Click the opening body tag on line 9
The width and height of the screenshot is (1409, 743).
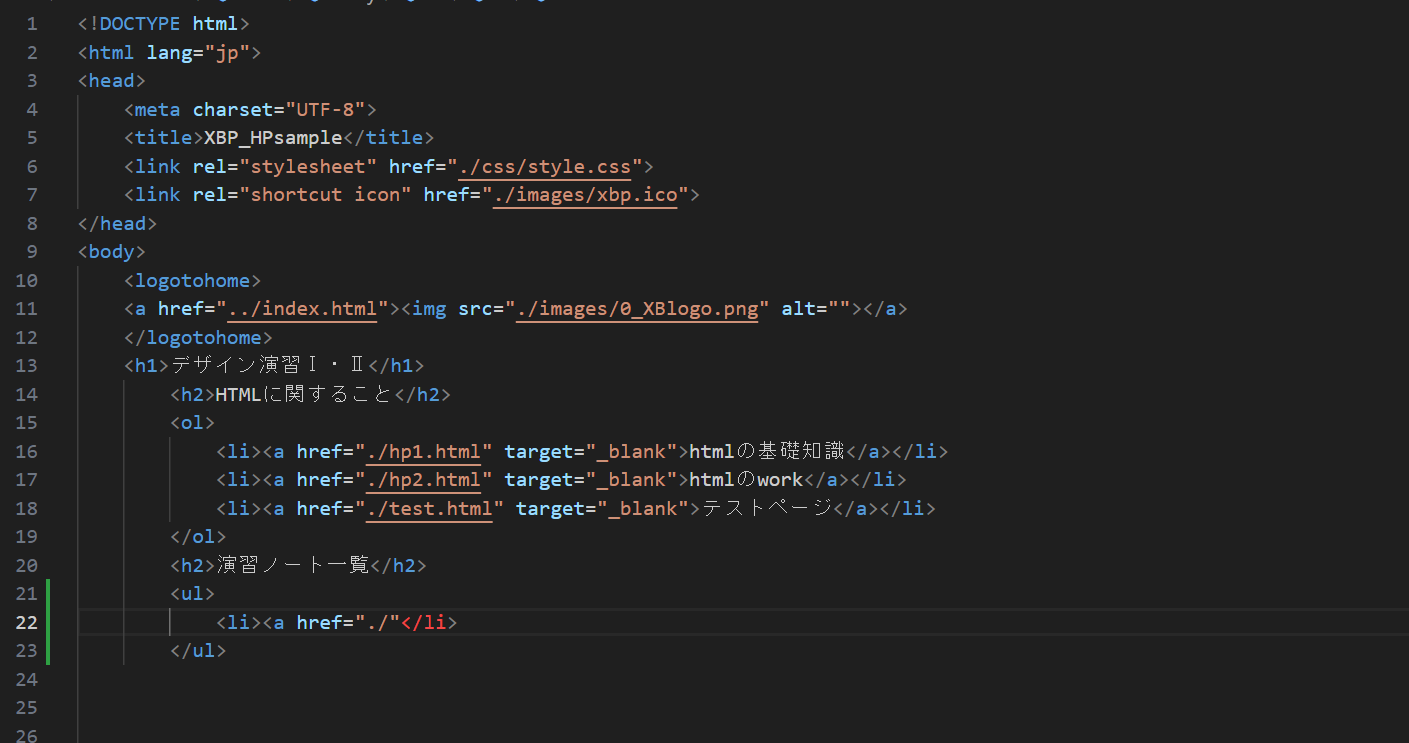pos(111,252)
